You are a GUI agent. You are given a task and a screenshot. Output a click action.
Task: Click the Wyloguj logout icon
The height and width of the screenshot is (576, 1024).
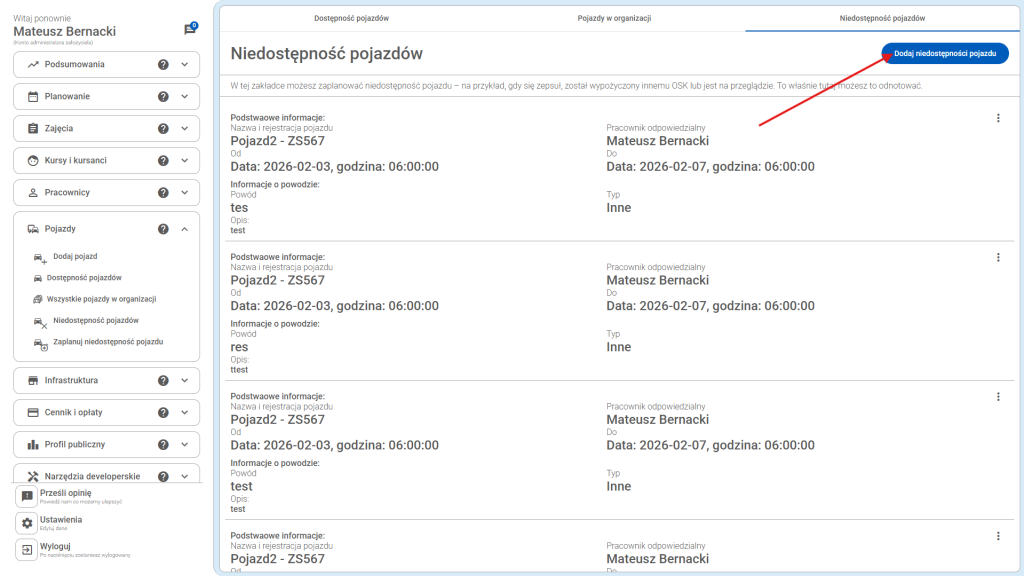[x=26, y=552]
